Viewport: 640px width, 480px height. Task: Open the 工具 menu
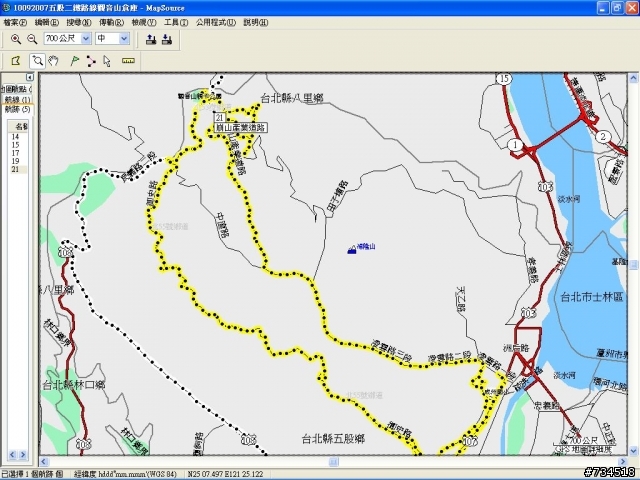176,22
